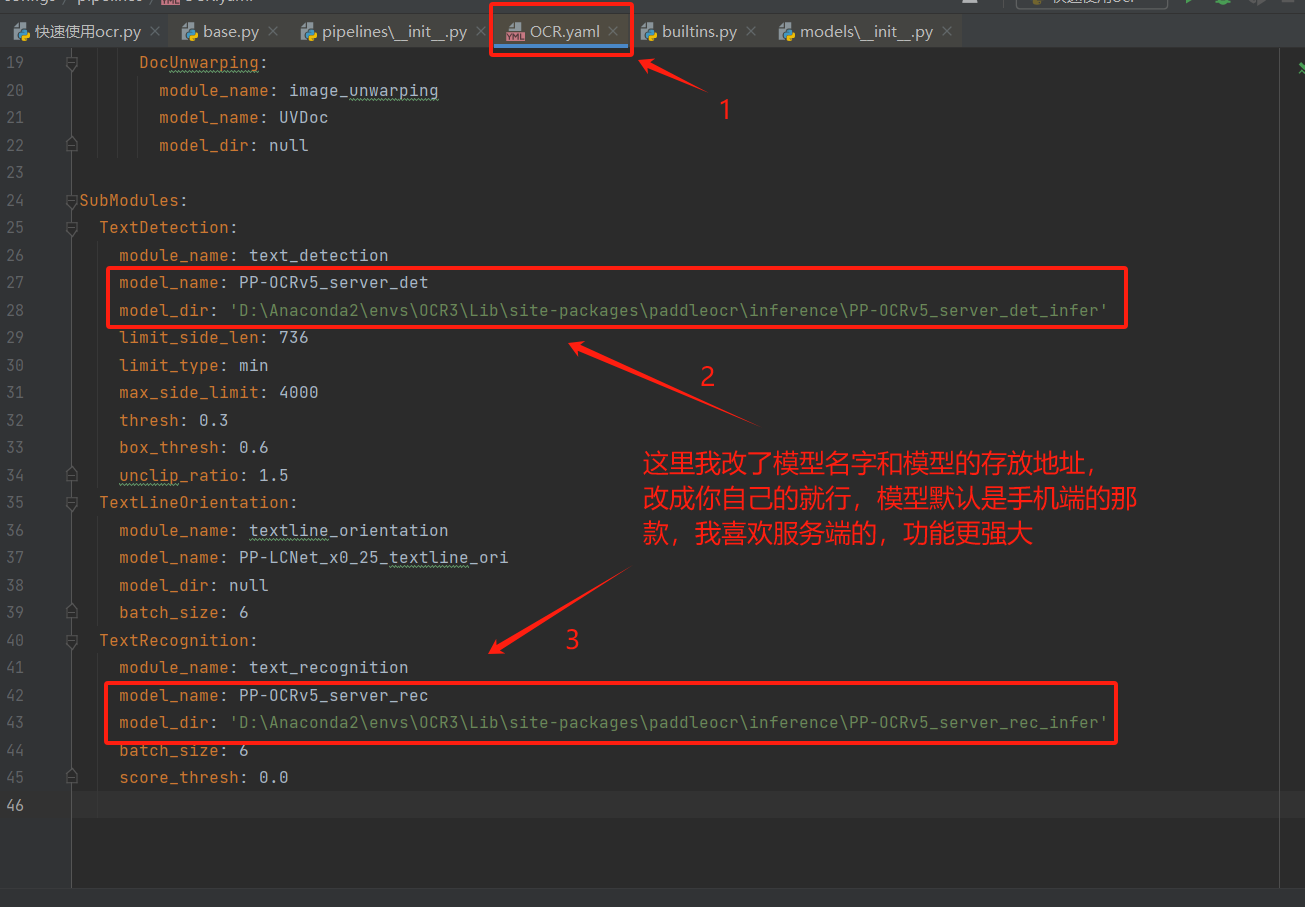Viewport: 1305px width, 907px height.
Task: Click the Python icon on builtins.py tab
Action: click(647, 32)
